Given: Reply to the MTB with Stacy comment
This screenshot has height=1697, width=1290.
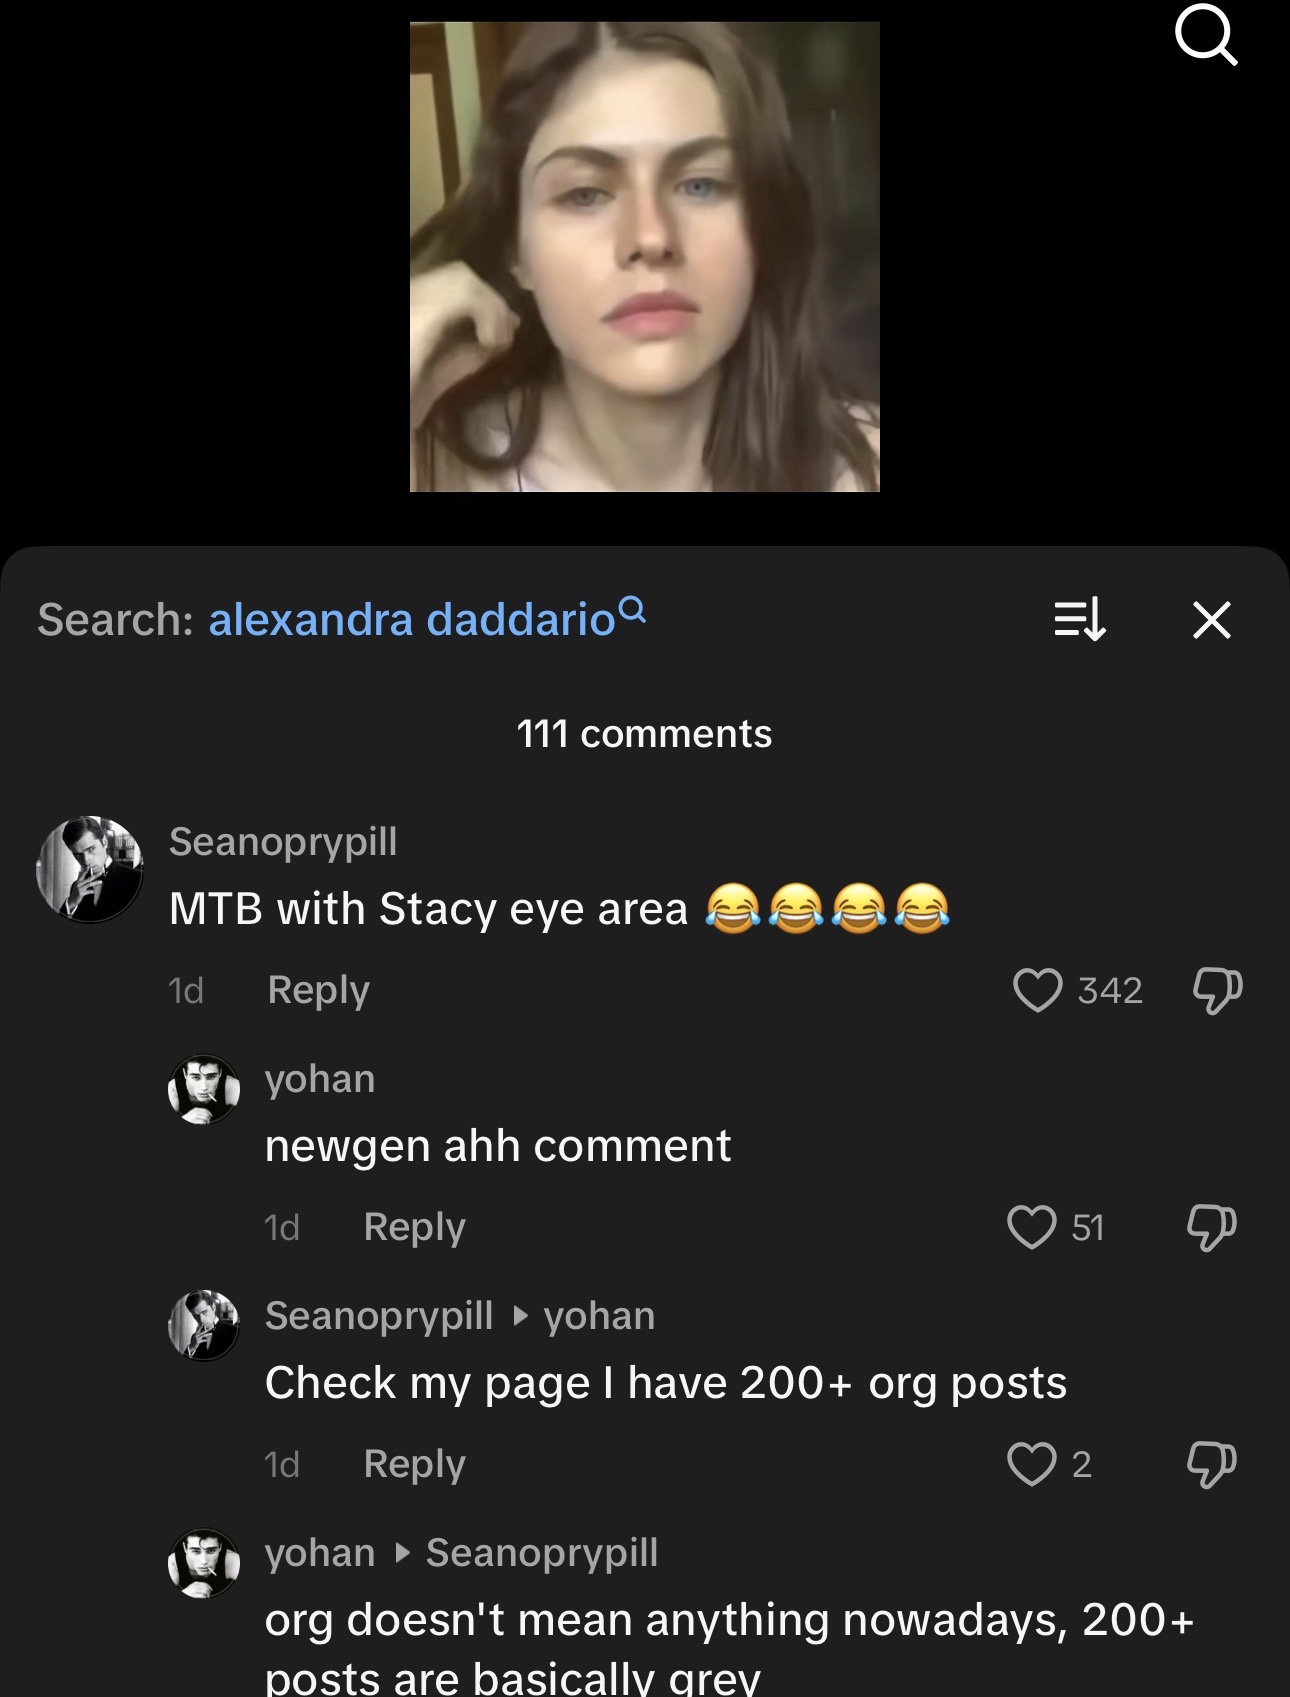Looking at the screenshot, I should [x=318, y=990].
